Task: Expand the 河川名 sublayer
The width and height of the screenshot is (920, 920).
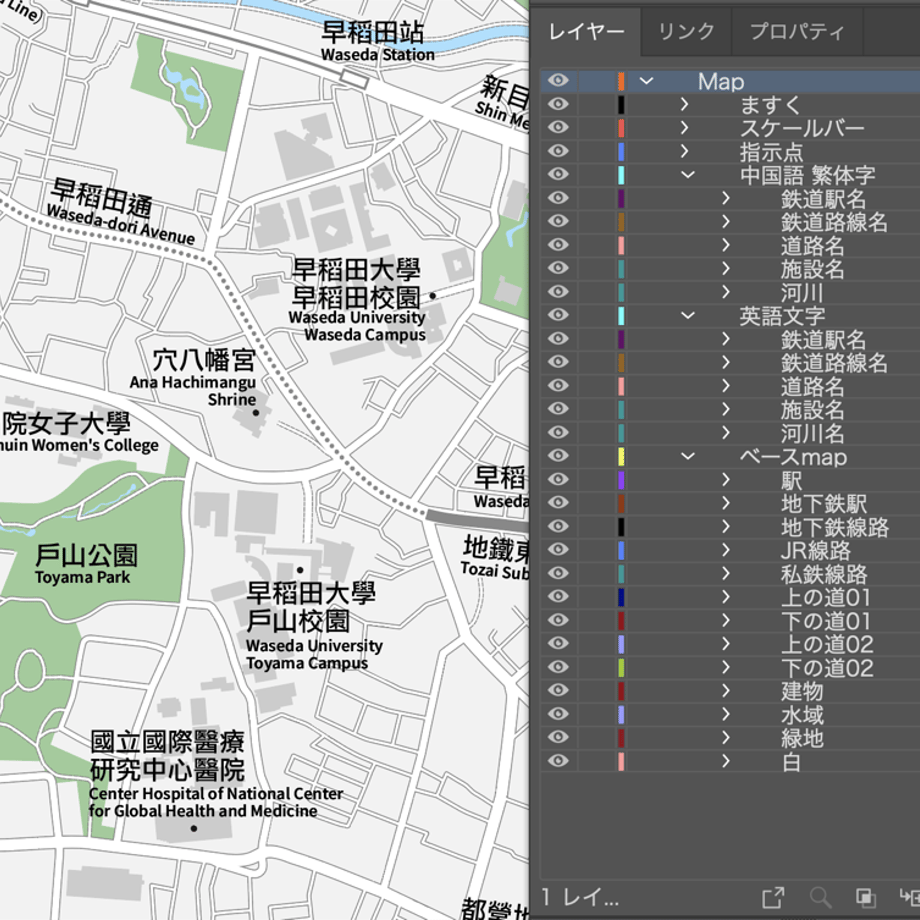Action: [x=726, y=433]
